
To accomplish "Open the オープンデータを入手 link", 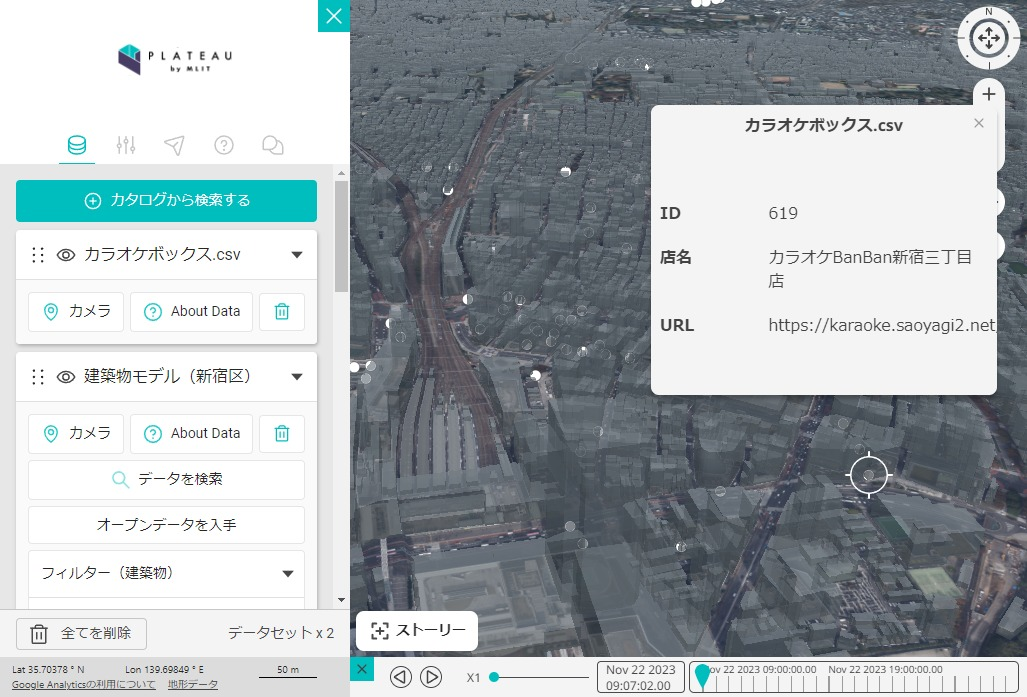I will point(166,525).
